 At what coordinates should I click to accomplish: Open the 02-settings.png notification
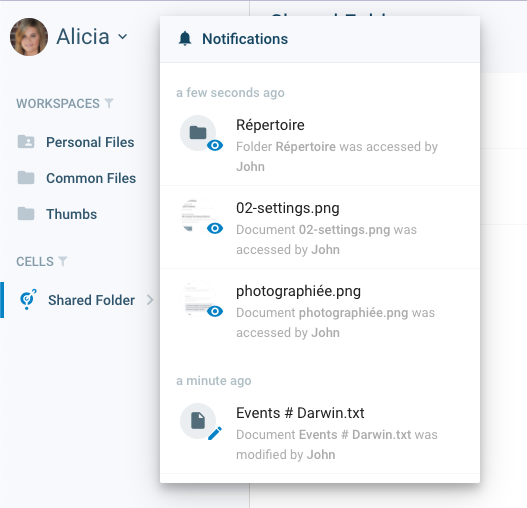click(x=320, y=227)
